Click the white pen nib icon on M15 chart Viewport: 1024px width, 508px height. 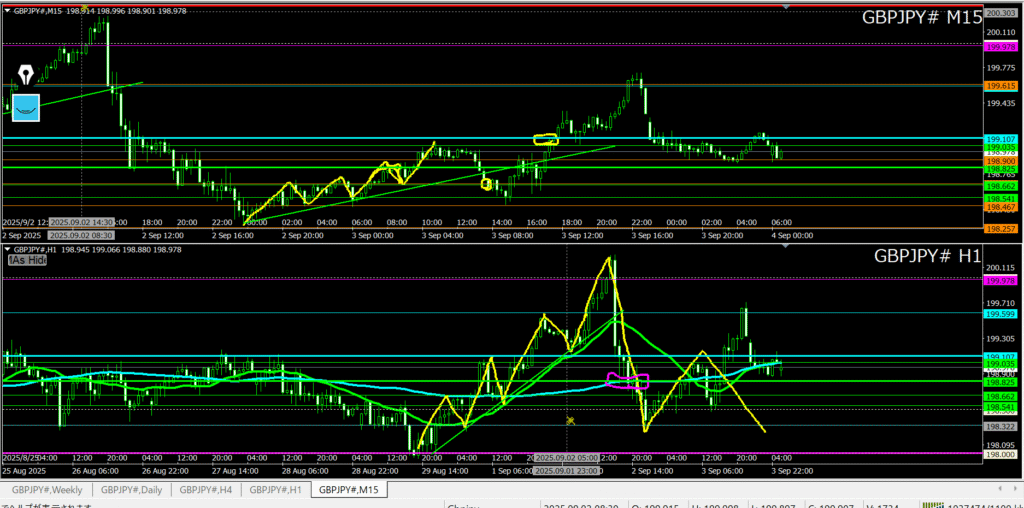[x=26, y=75]
